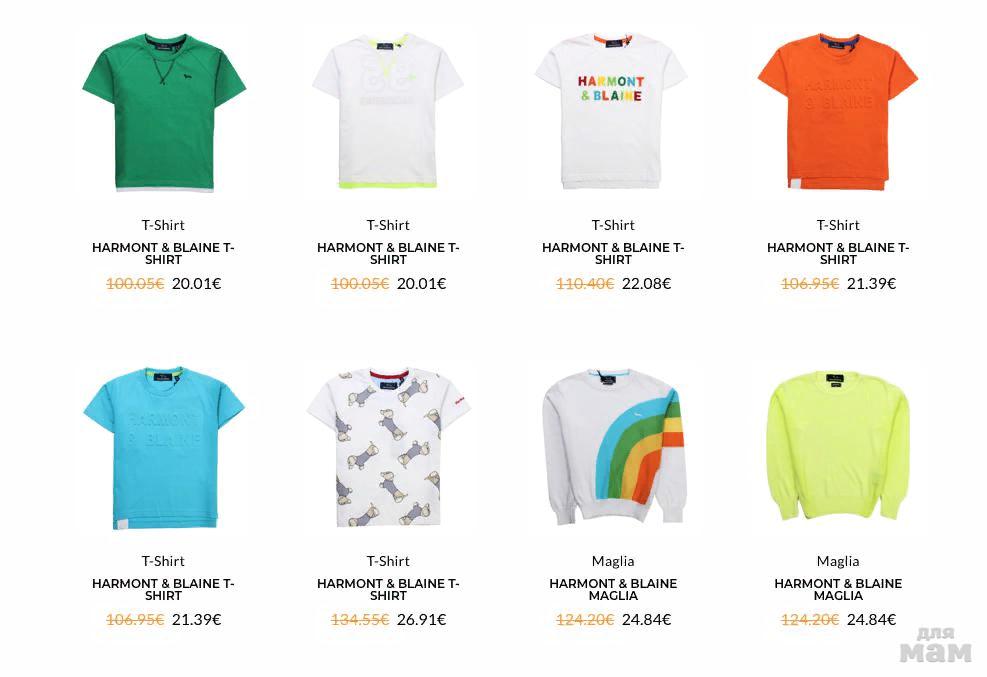
Task: Click the для мам watermark logo
Action: click(935, 645)
